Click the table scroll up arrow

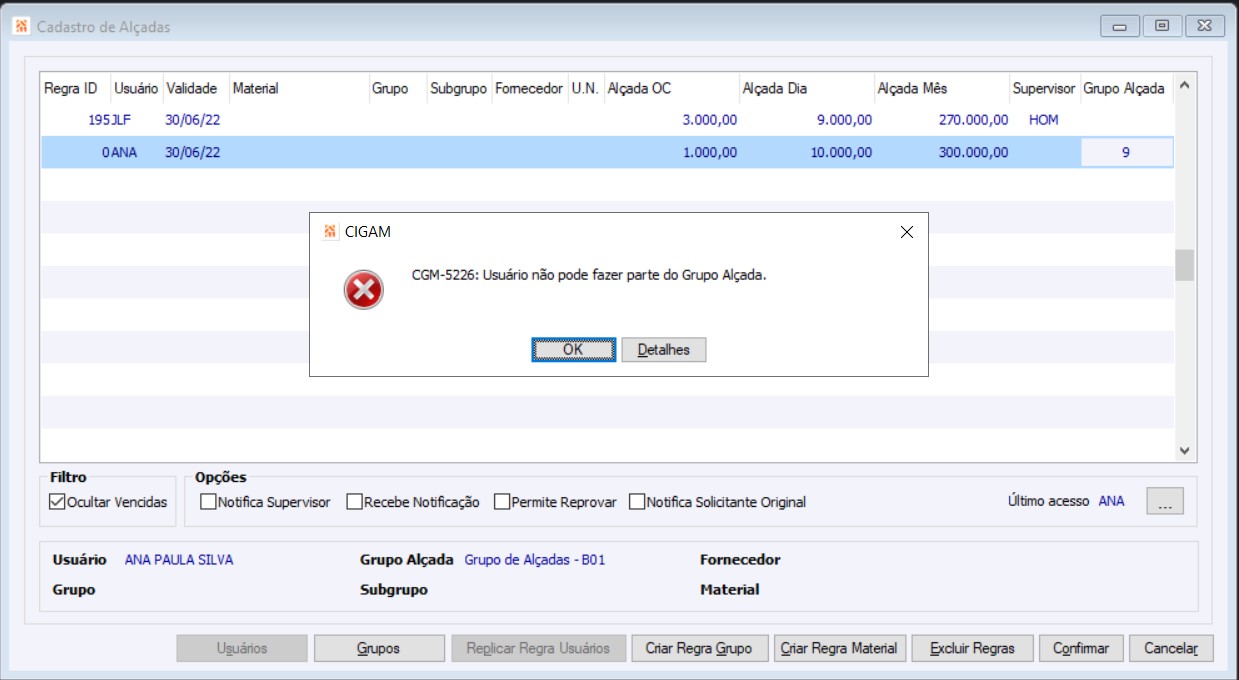pyautogui.click(x=1185, y=86)
